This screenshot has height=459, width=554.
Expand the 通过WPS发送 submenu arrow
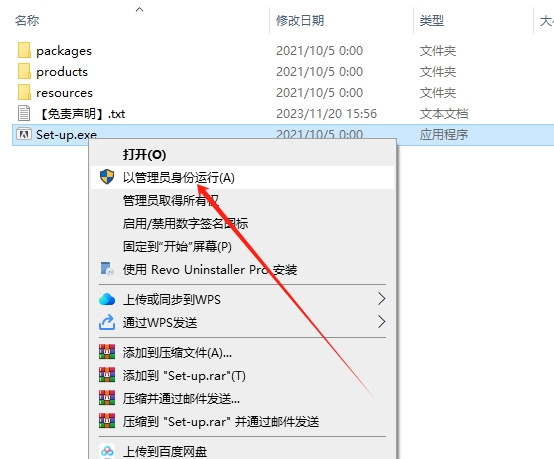coord(381,322)
